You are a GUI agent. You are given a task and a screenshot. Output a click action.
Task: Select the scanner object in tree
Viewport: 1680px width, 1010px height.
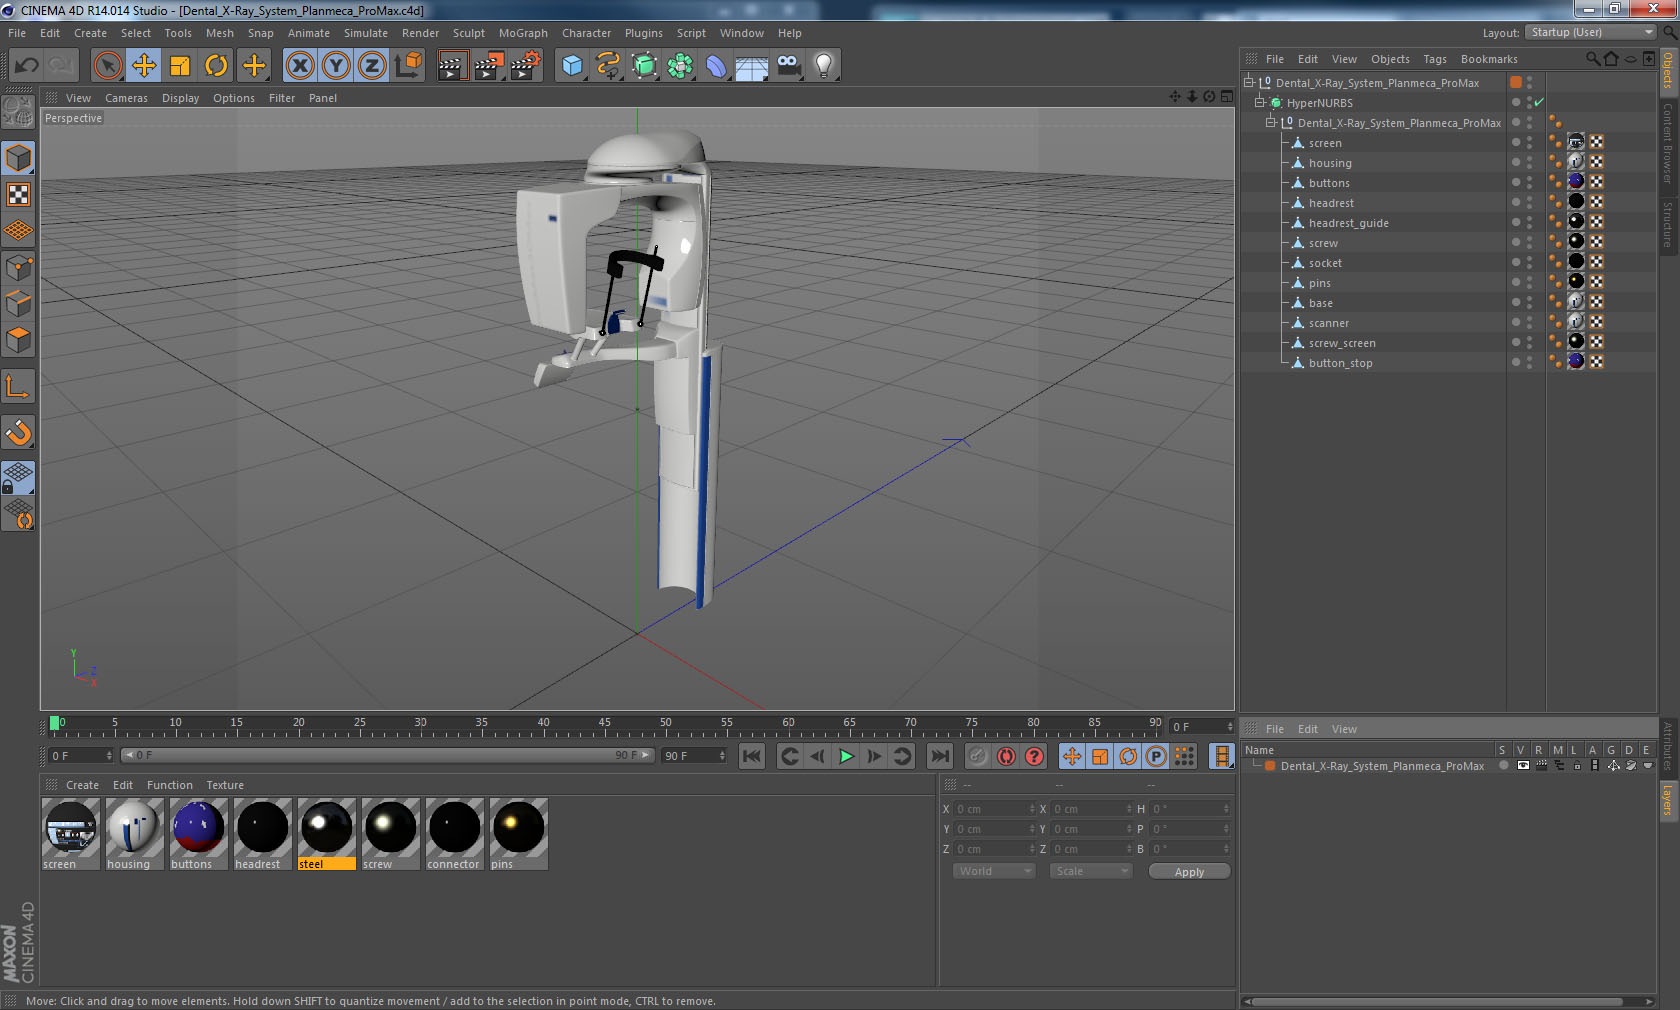tap(1328, 323)
